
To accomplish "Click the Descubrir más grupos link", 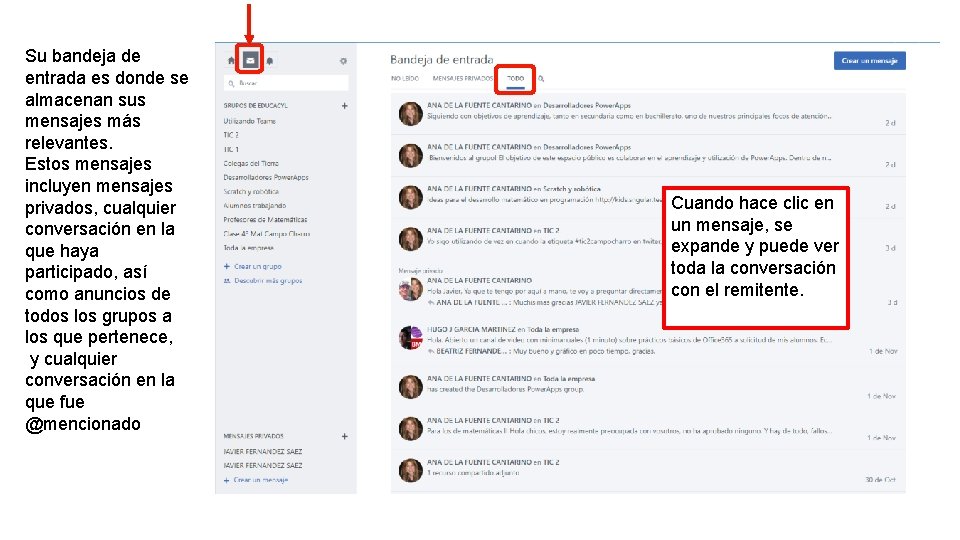I will tap(263, 280).
